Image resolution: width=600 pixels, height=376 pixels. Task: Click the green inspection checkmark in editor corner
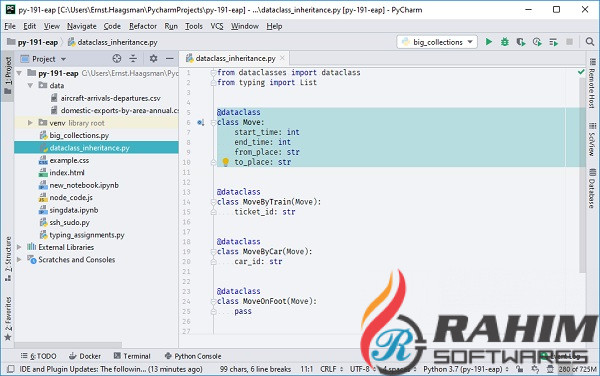[x=581, y=72]
